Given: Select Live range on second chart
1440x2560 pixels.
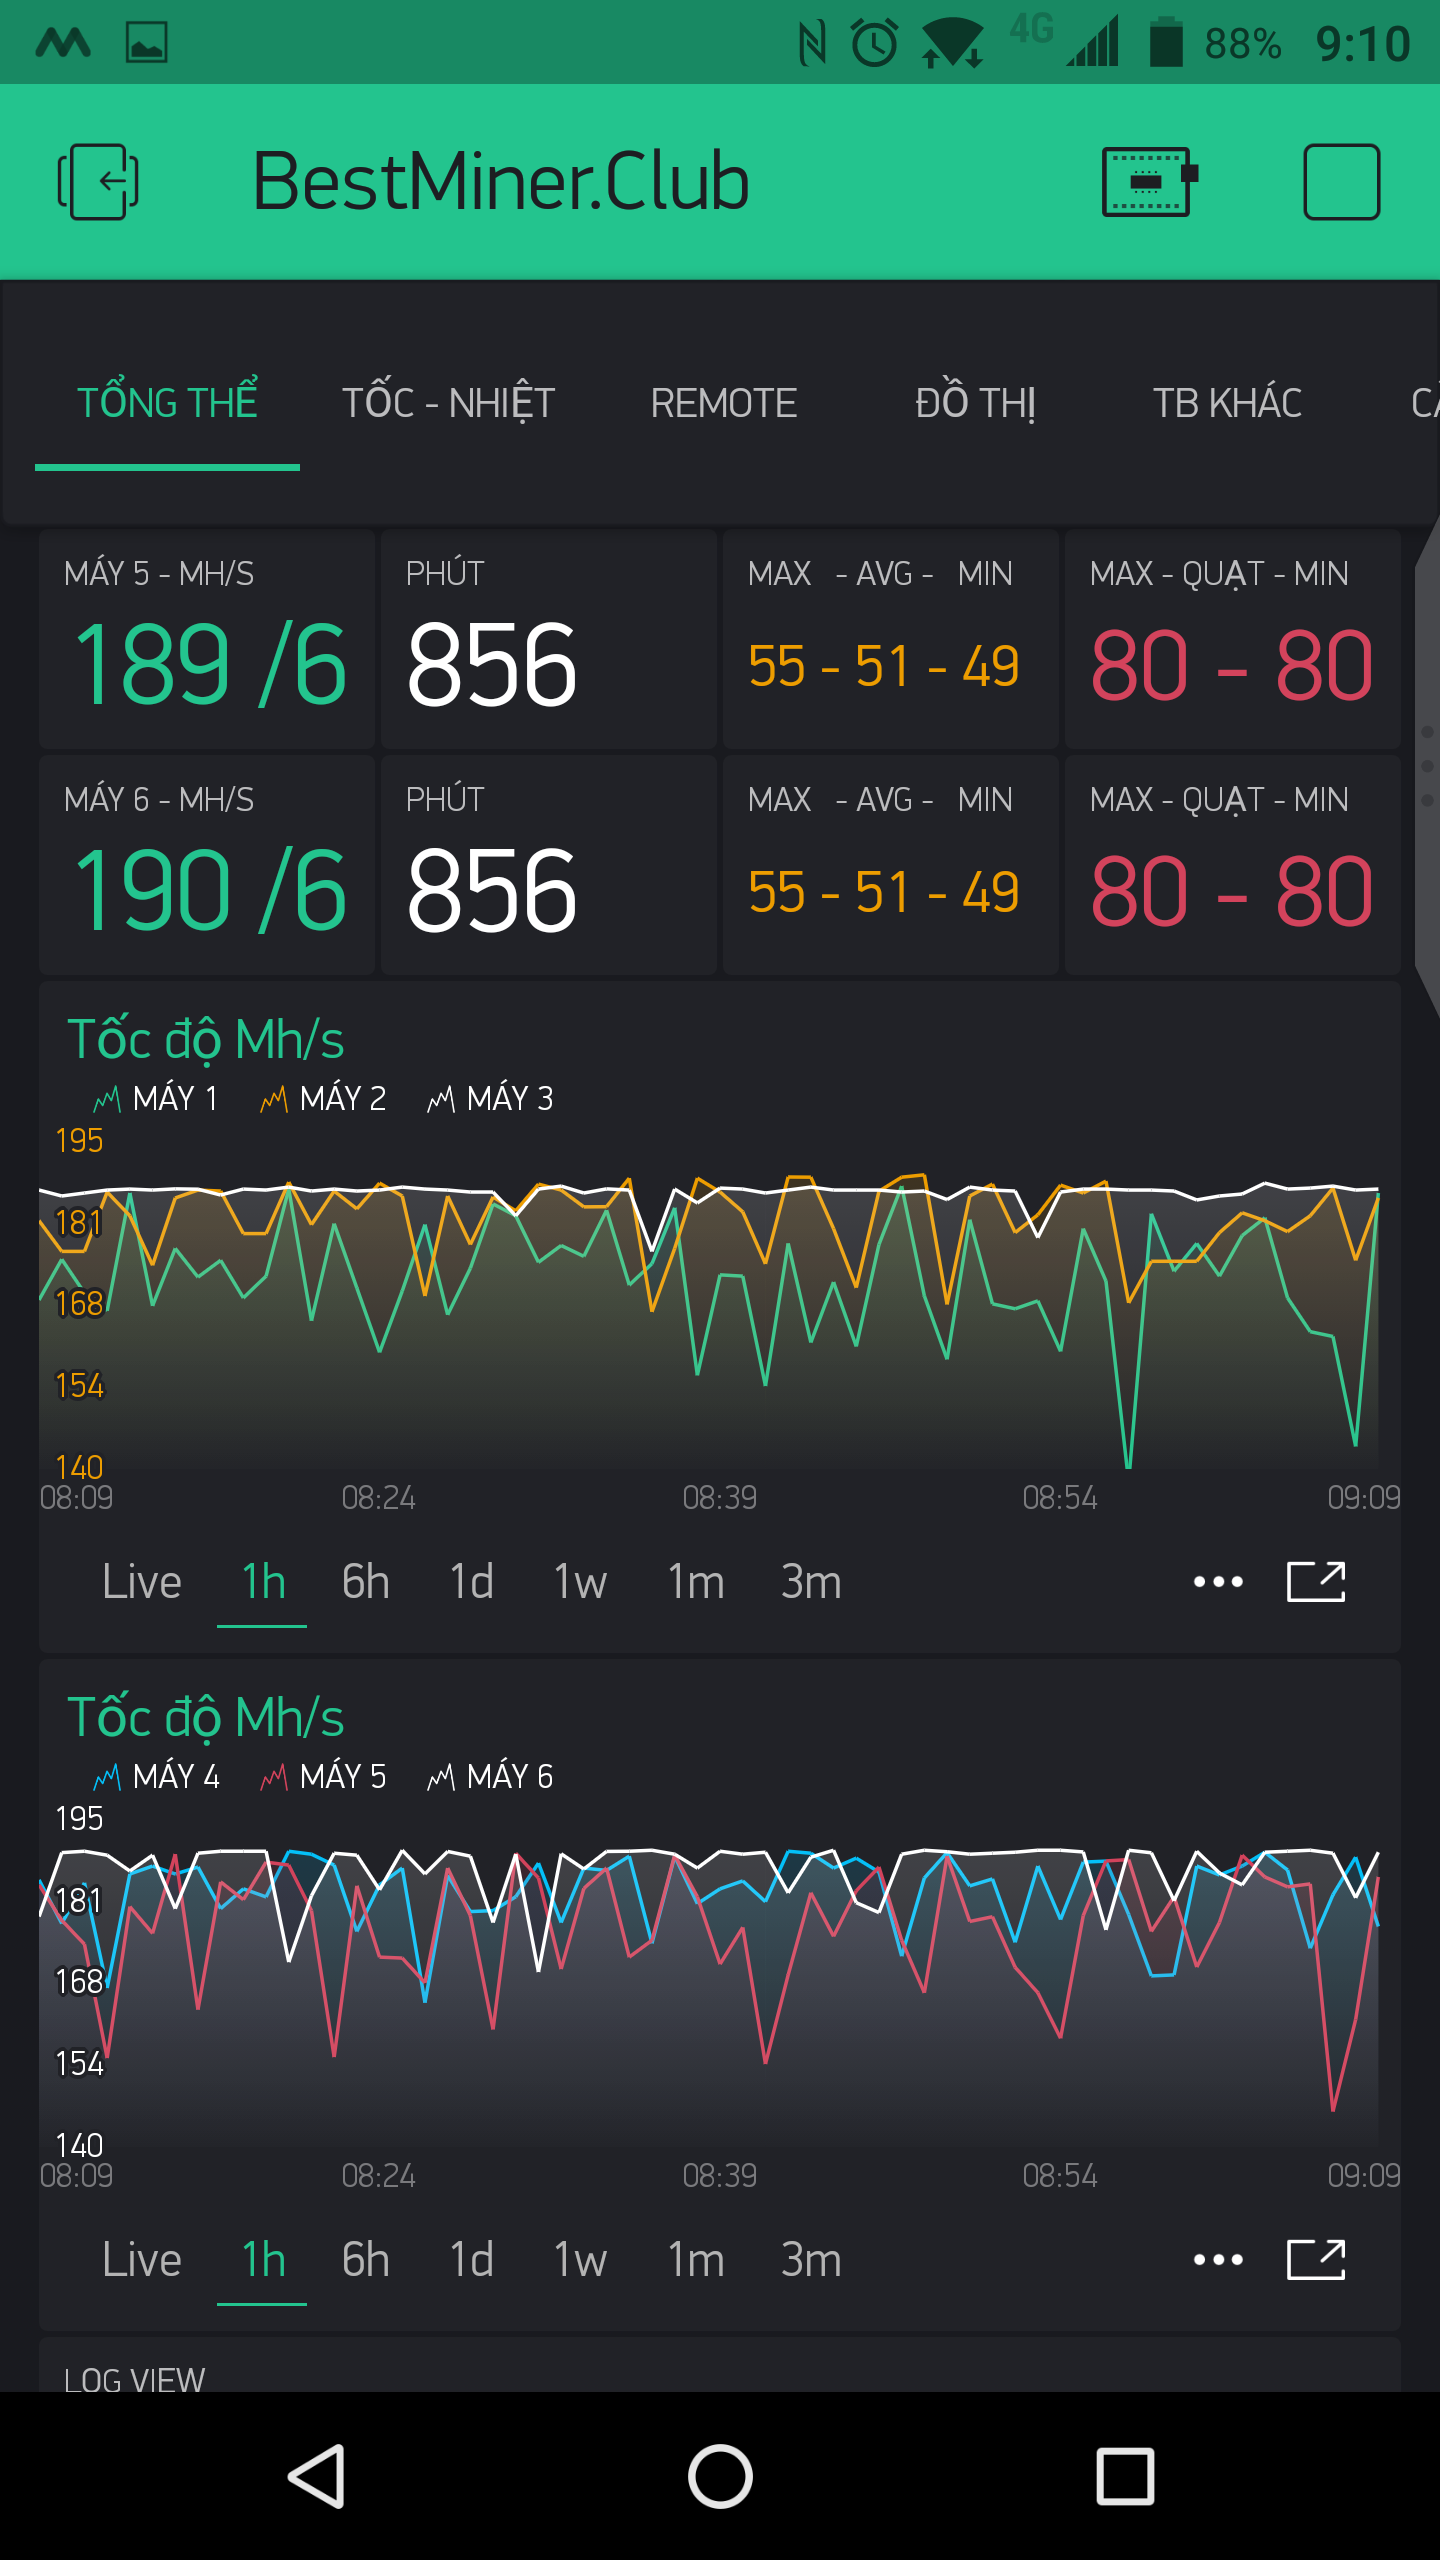Looking at the screenshot, I should click(142, 2260).
